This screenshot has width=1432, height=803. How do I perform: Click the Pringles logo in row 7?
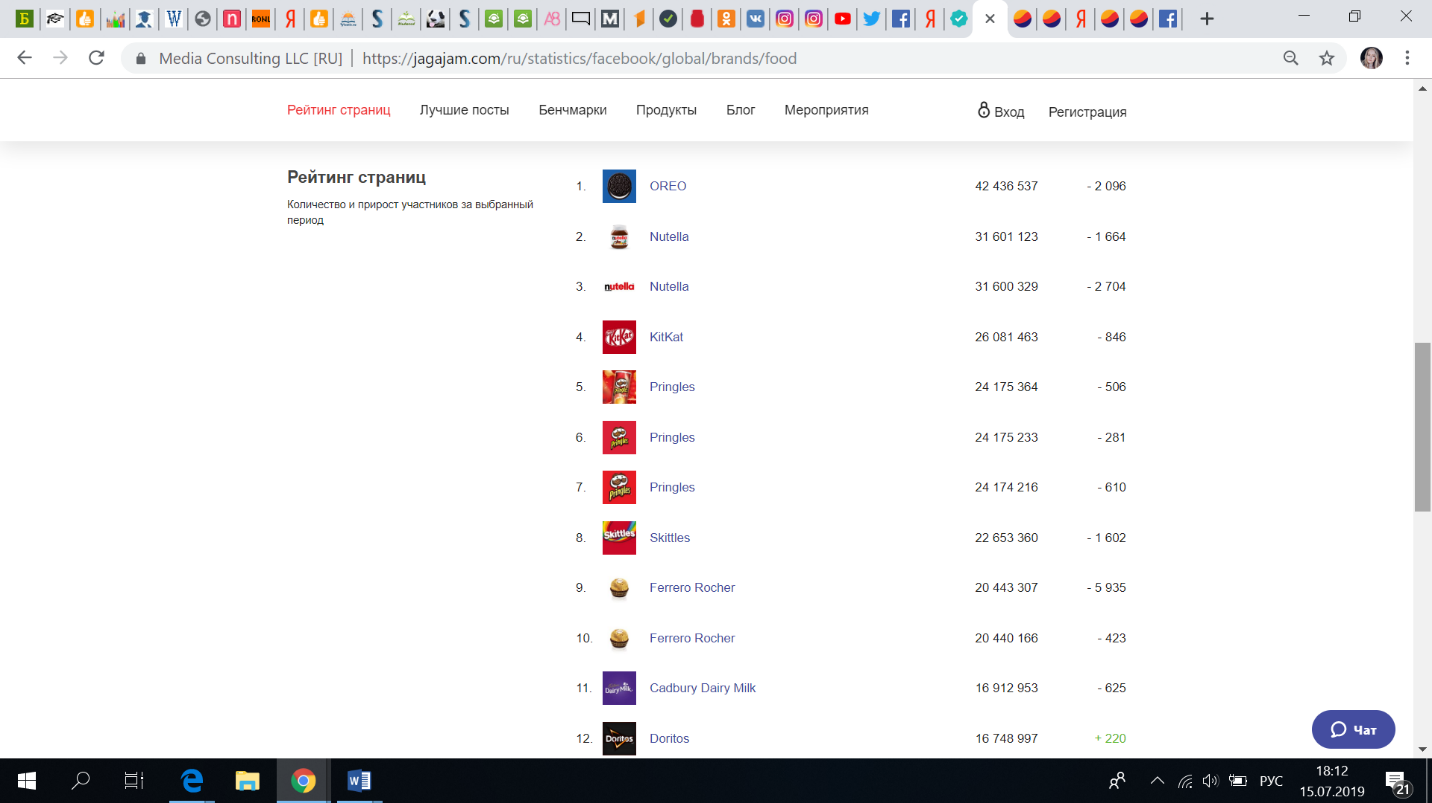pos(619,488)
